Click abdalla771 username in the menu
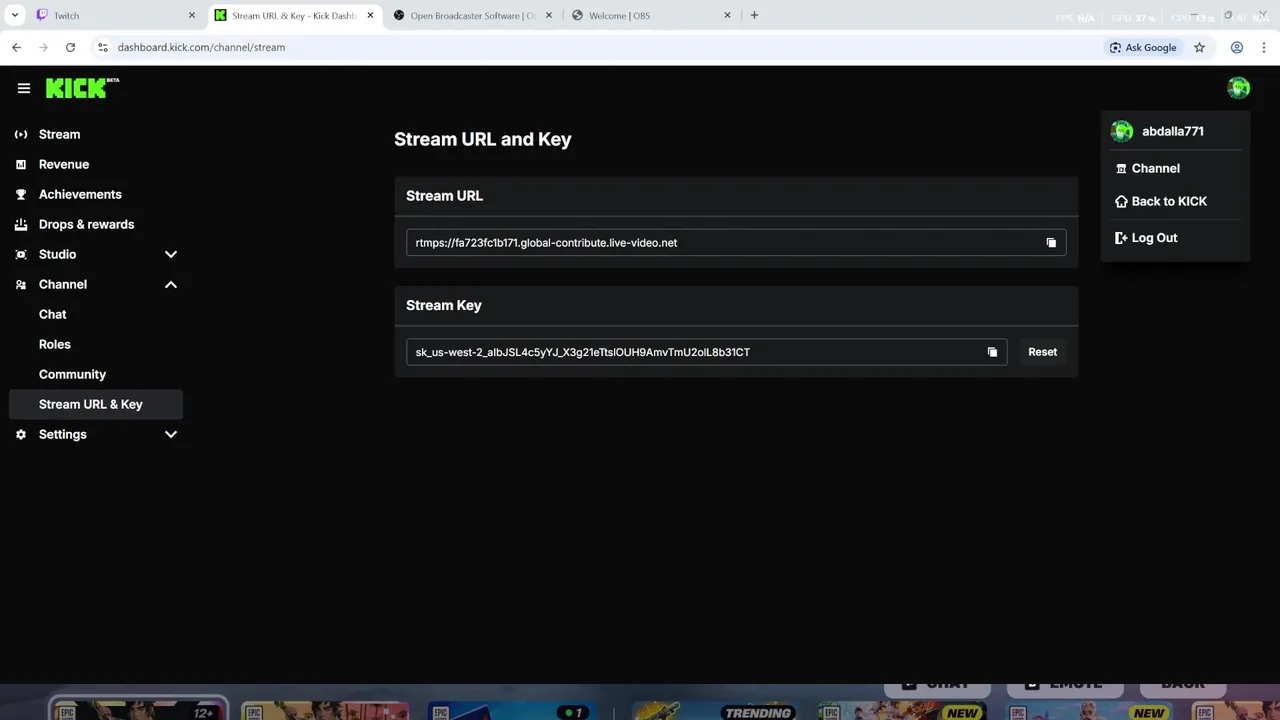Screen dimensions: 1280x720 (x=1172, y=131)
